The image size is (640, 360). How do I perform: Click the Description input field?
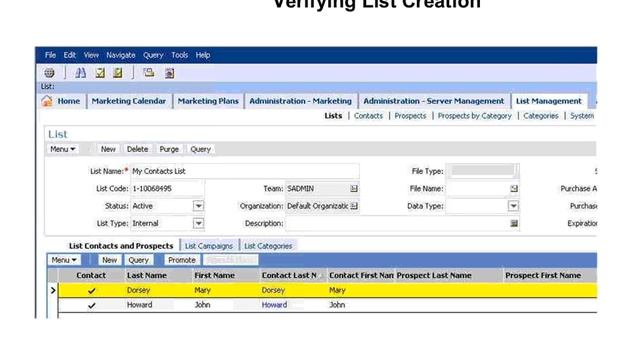[x=402, y=223]
